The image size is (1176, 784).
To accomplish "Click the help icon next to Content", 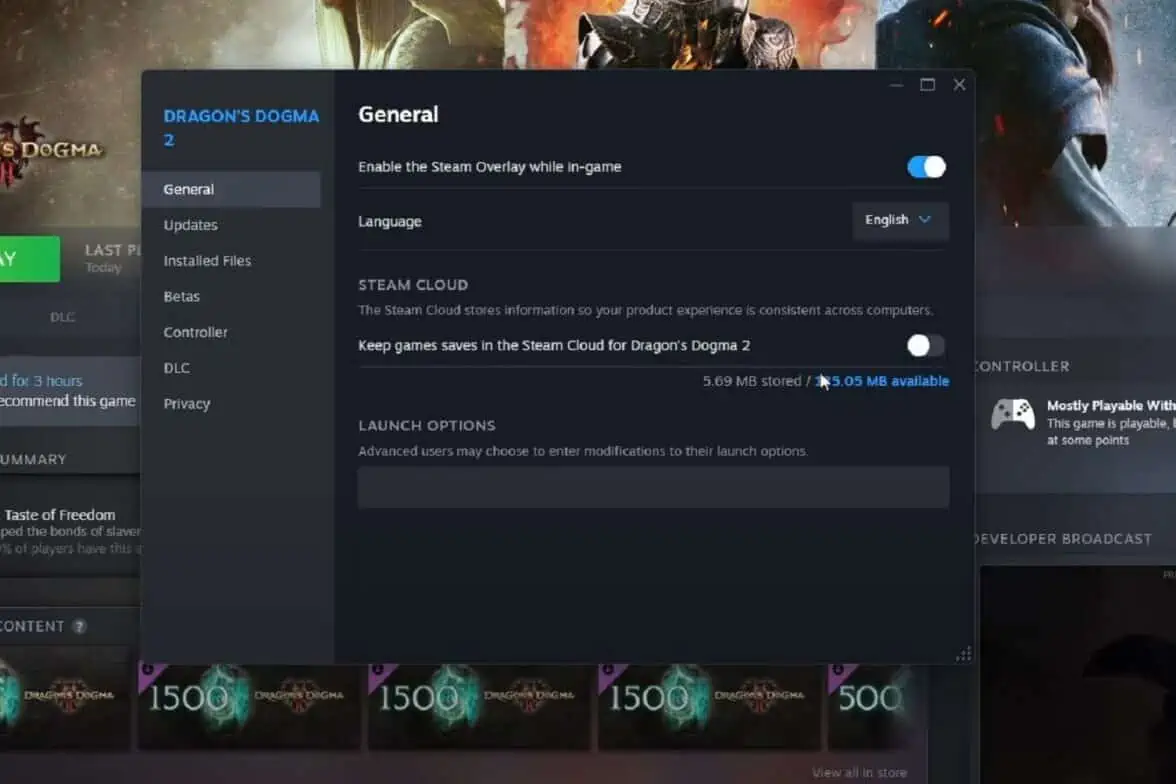I will [79, 627].
